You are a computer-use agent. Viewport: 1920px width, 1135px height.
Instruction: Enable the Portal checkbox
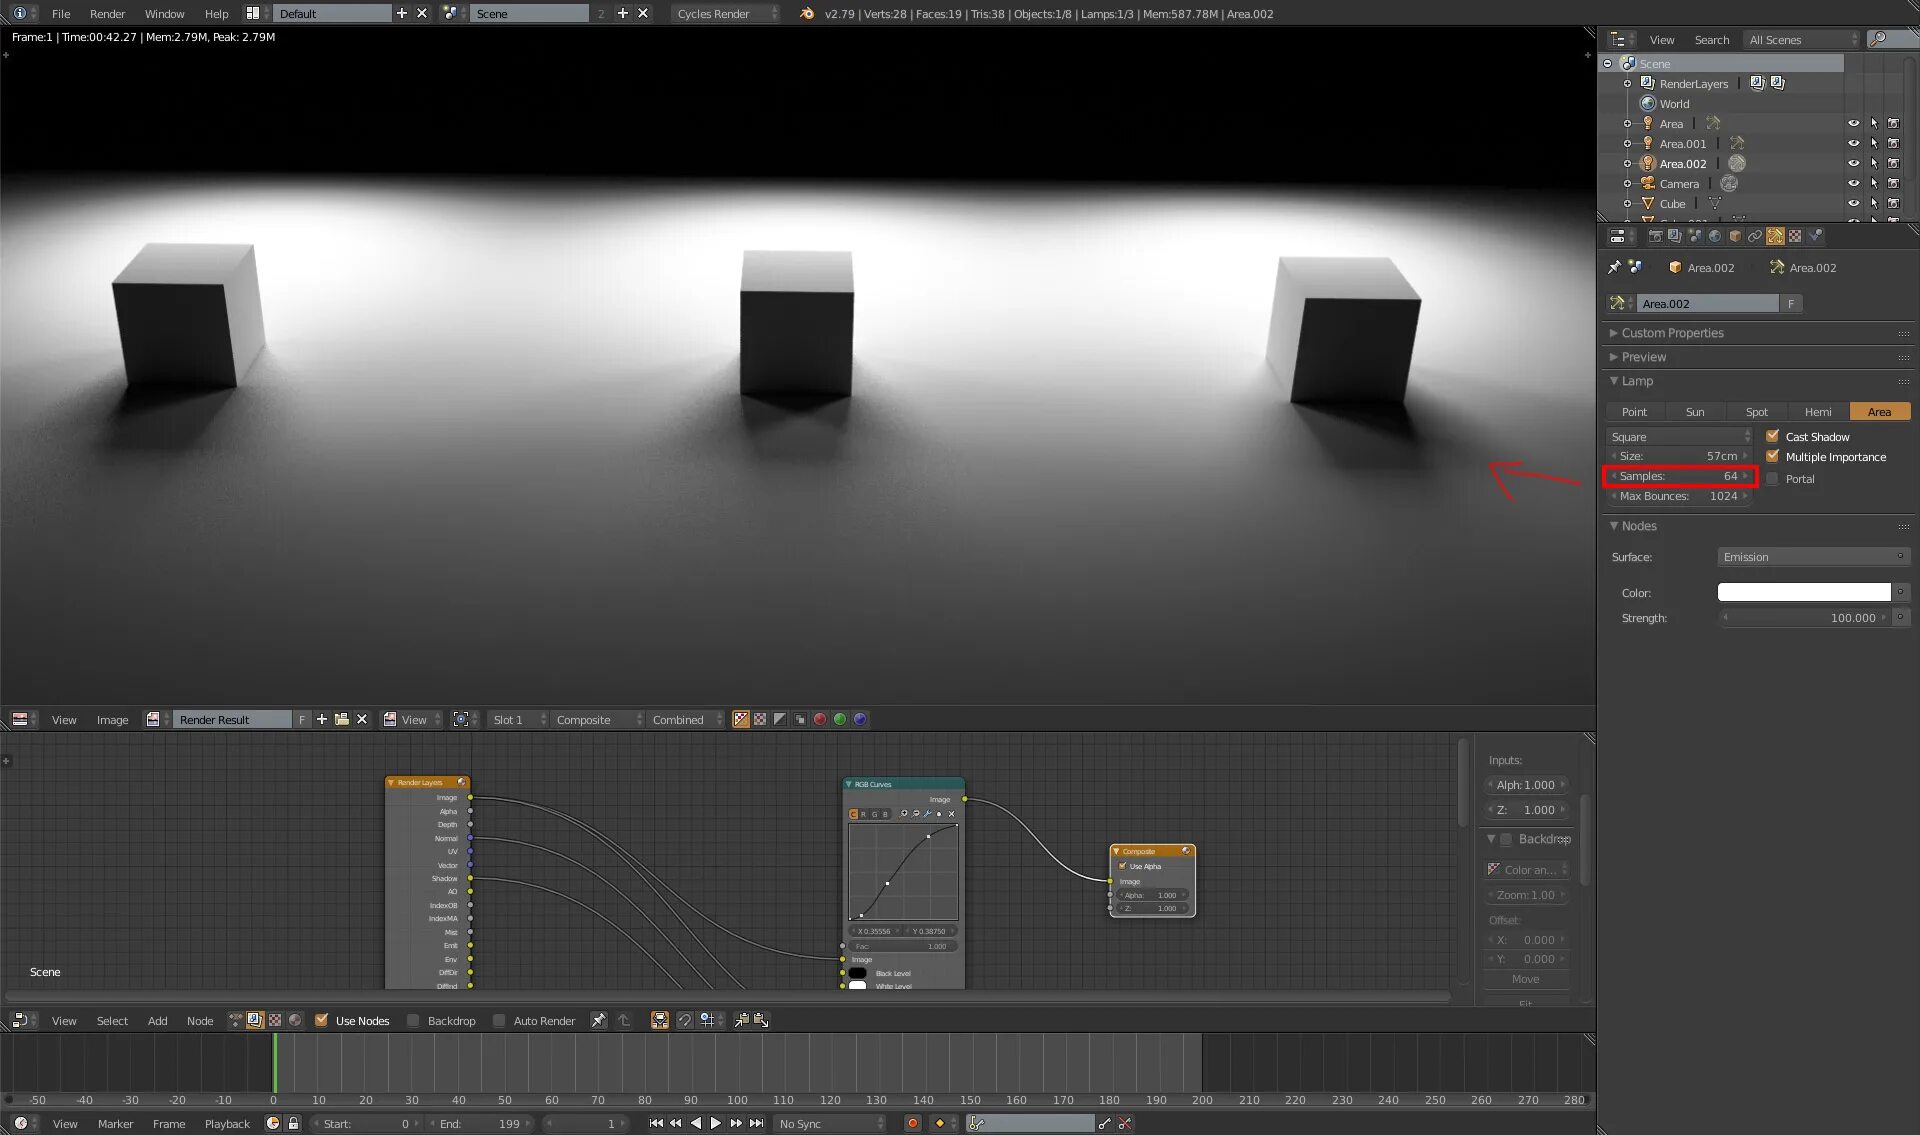tap(1773, 479)
